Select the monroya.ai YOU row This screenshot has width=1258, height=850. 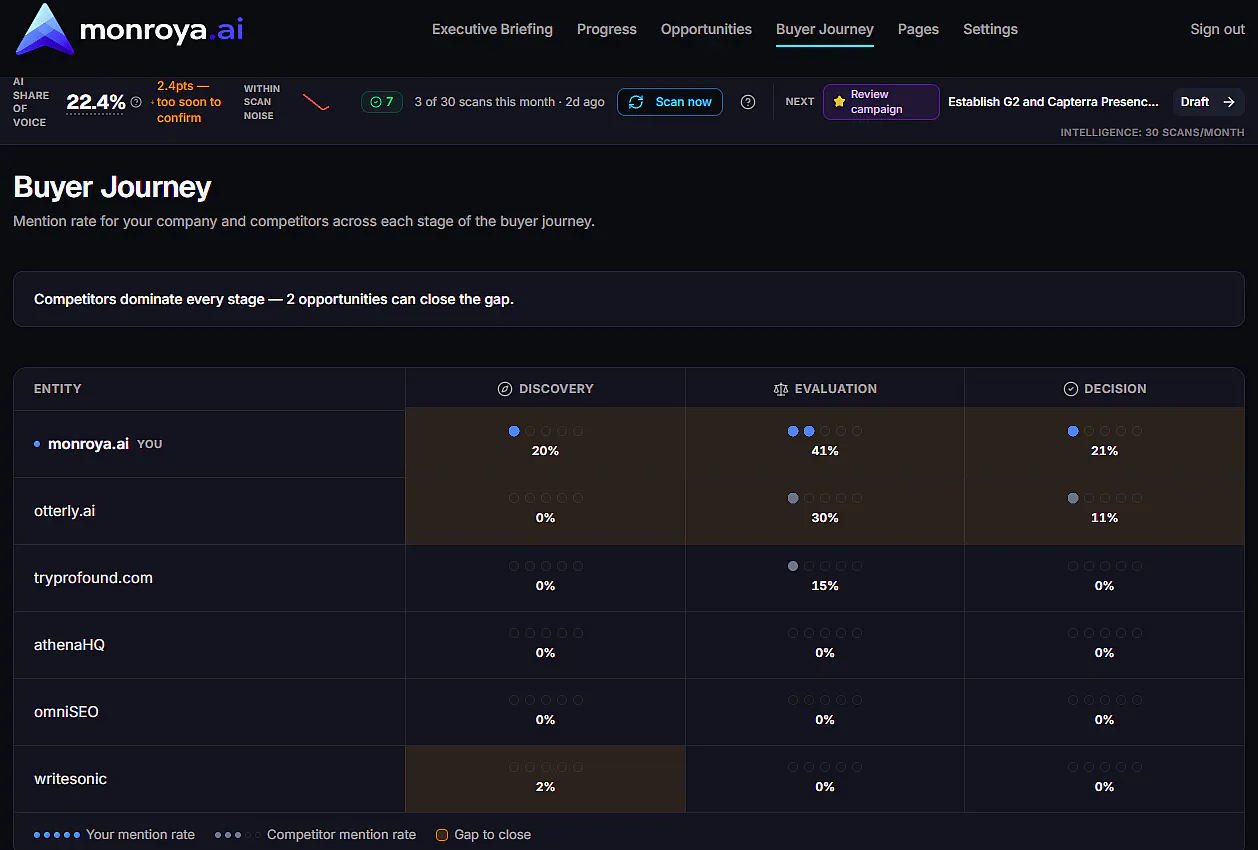629,444
